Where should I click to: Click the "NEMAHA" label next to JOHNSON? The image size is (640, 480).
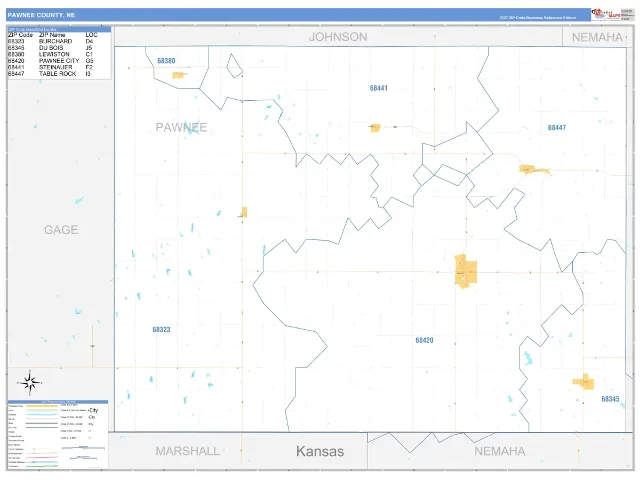tap(597, 37)
